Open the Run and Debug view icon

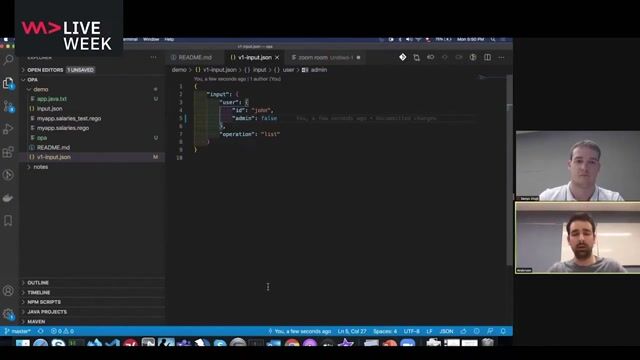pos(8,129)
